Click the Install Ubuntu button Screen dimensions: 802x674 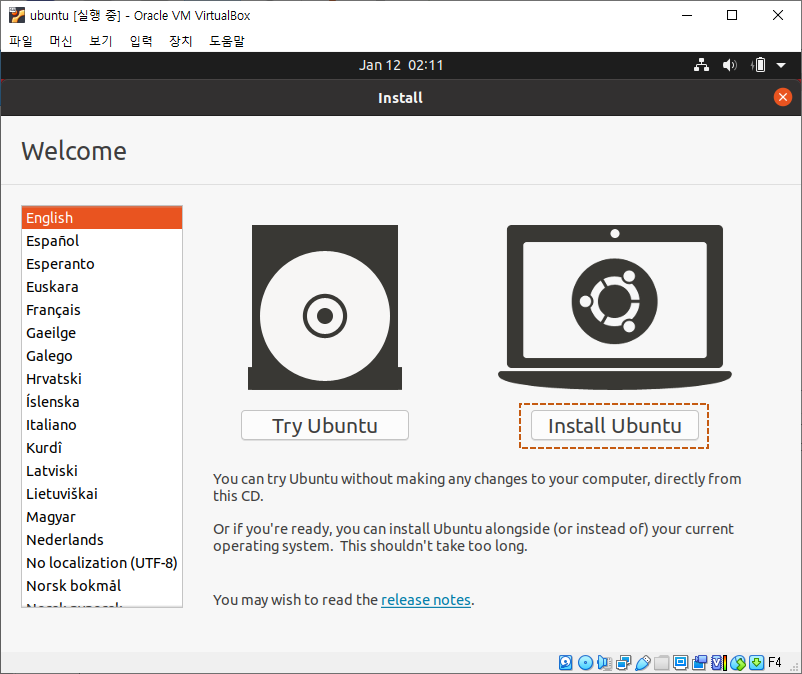click(x=615, y=425)
